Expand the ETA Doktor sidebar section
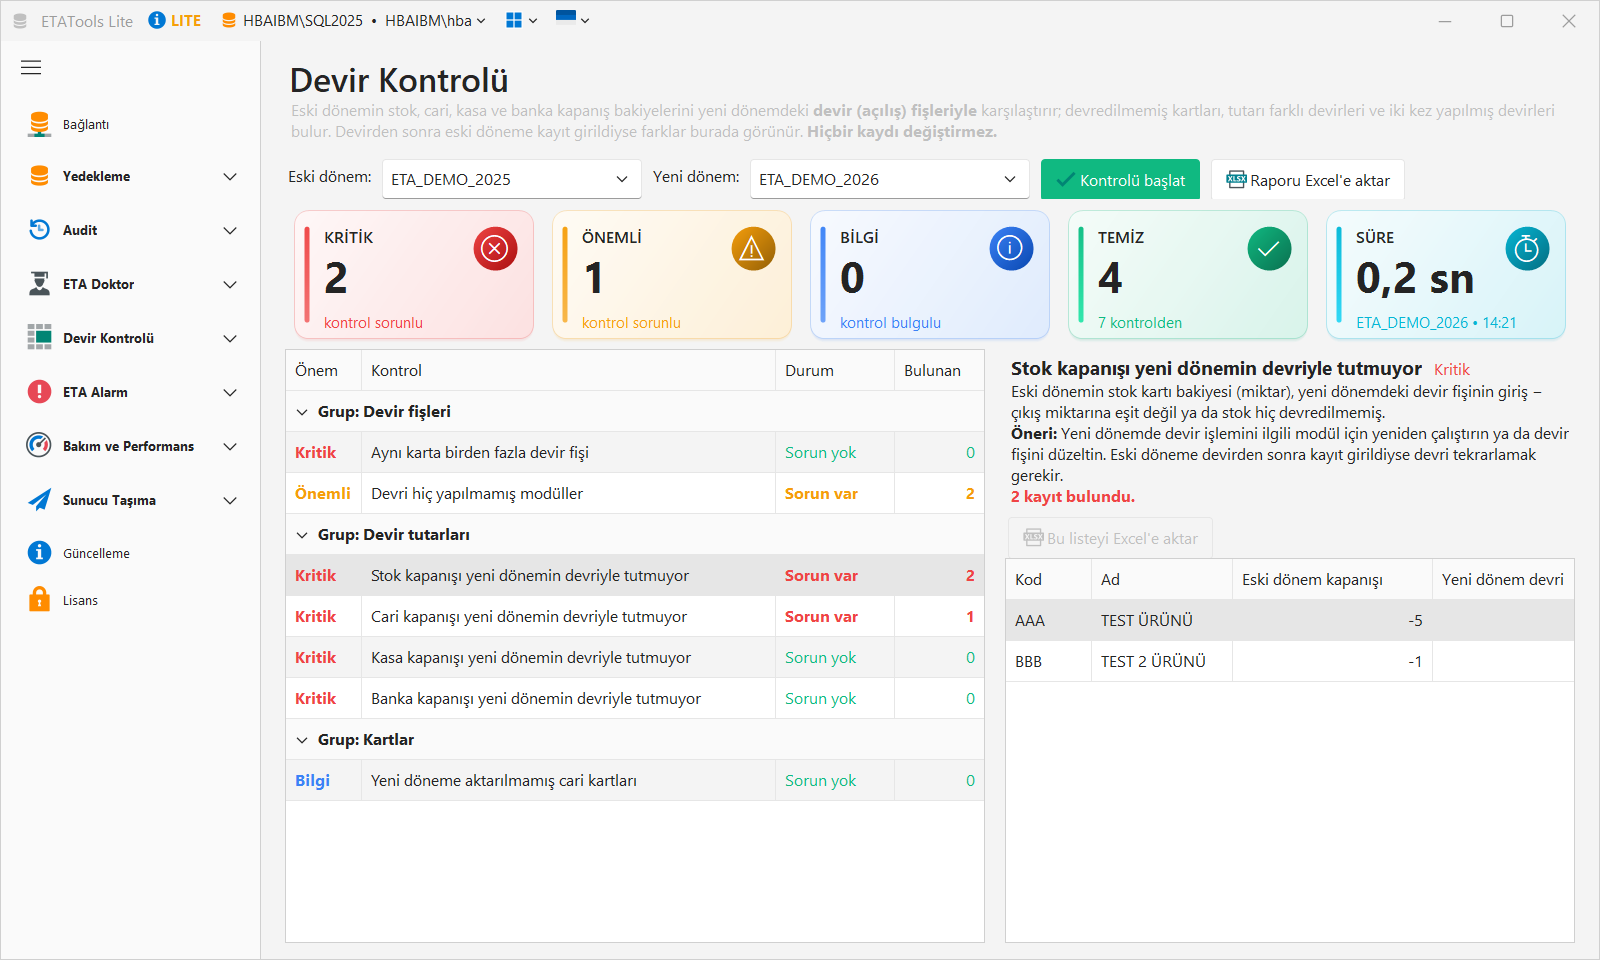 pyautogui.click(x=230, y=285)
